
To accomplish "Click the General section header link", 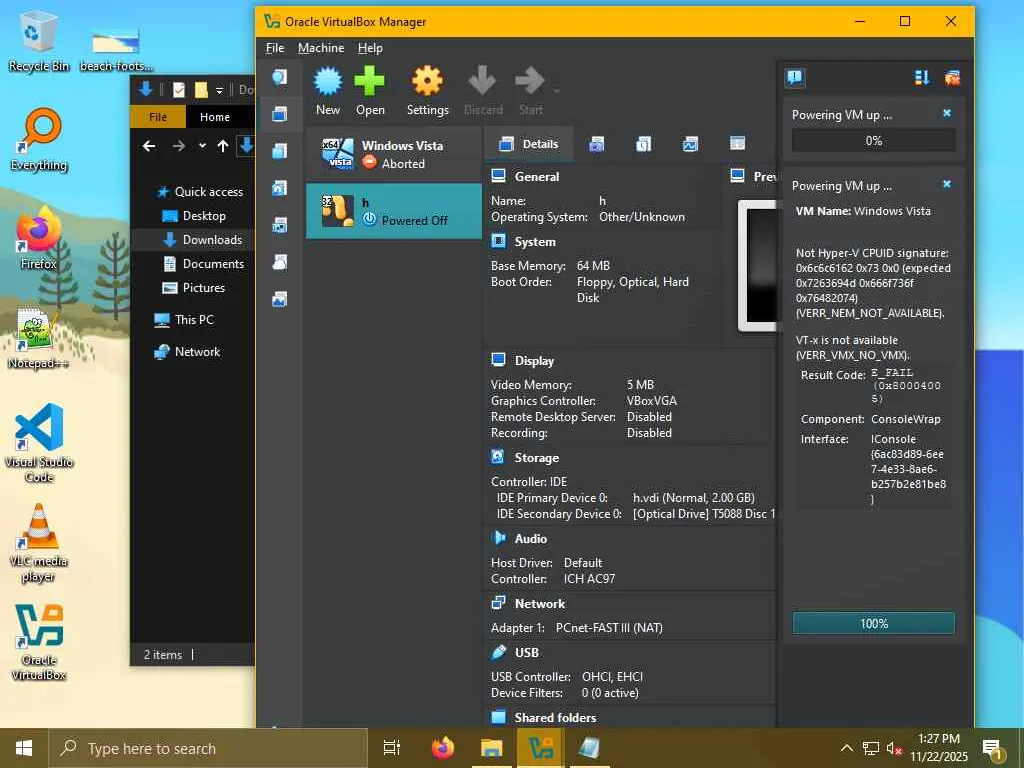I will [536, 176].
